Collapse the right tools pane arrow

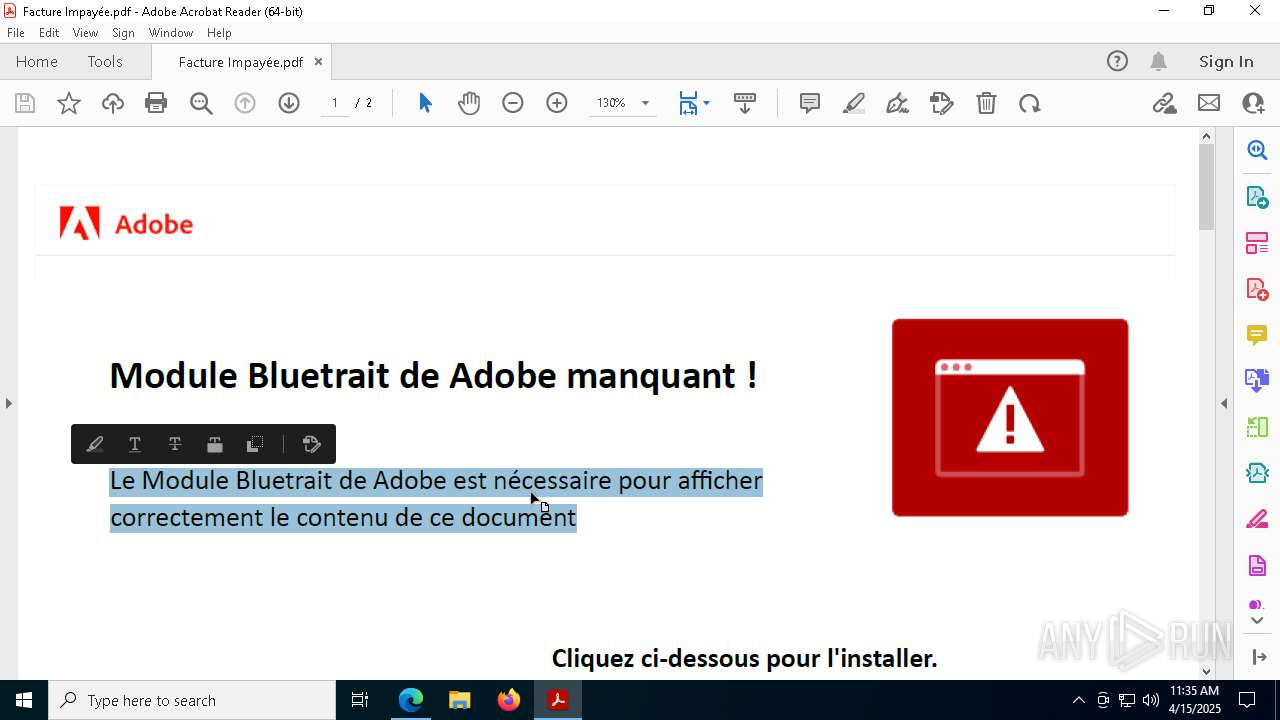[x=1224, y=403]
